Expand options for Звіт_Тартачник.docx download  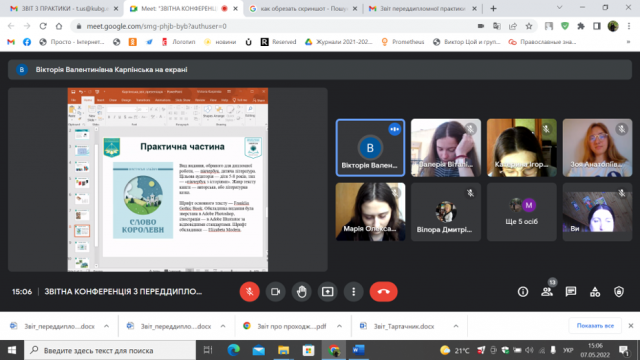coord(456,326)
